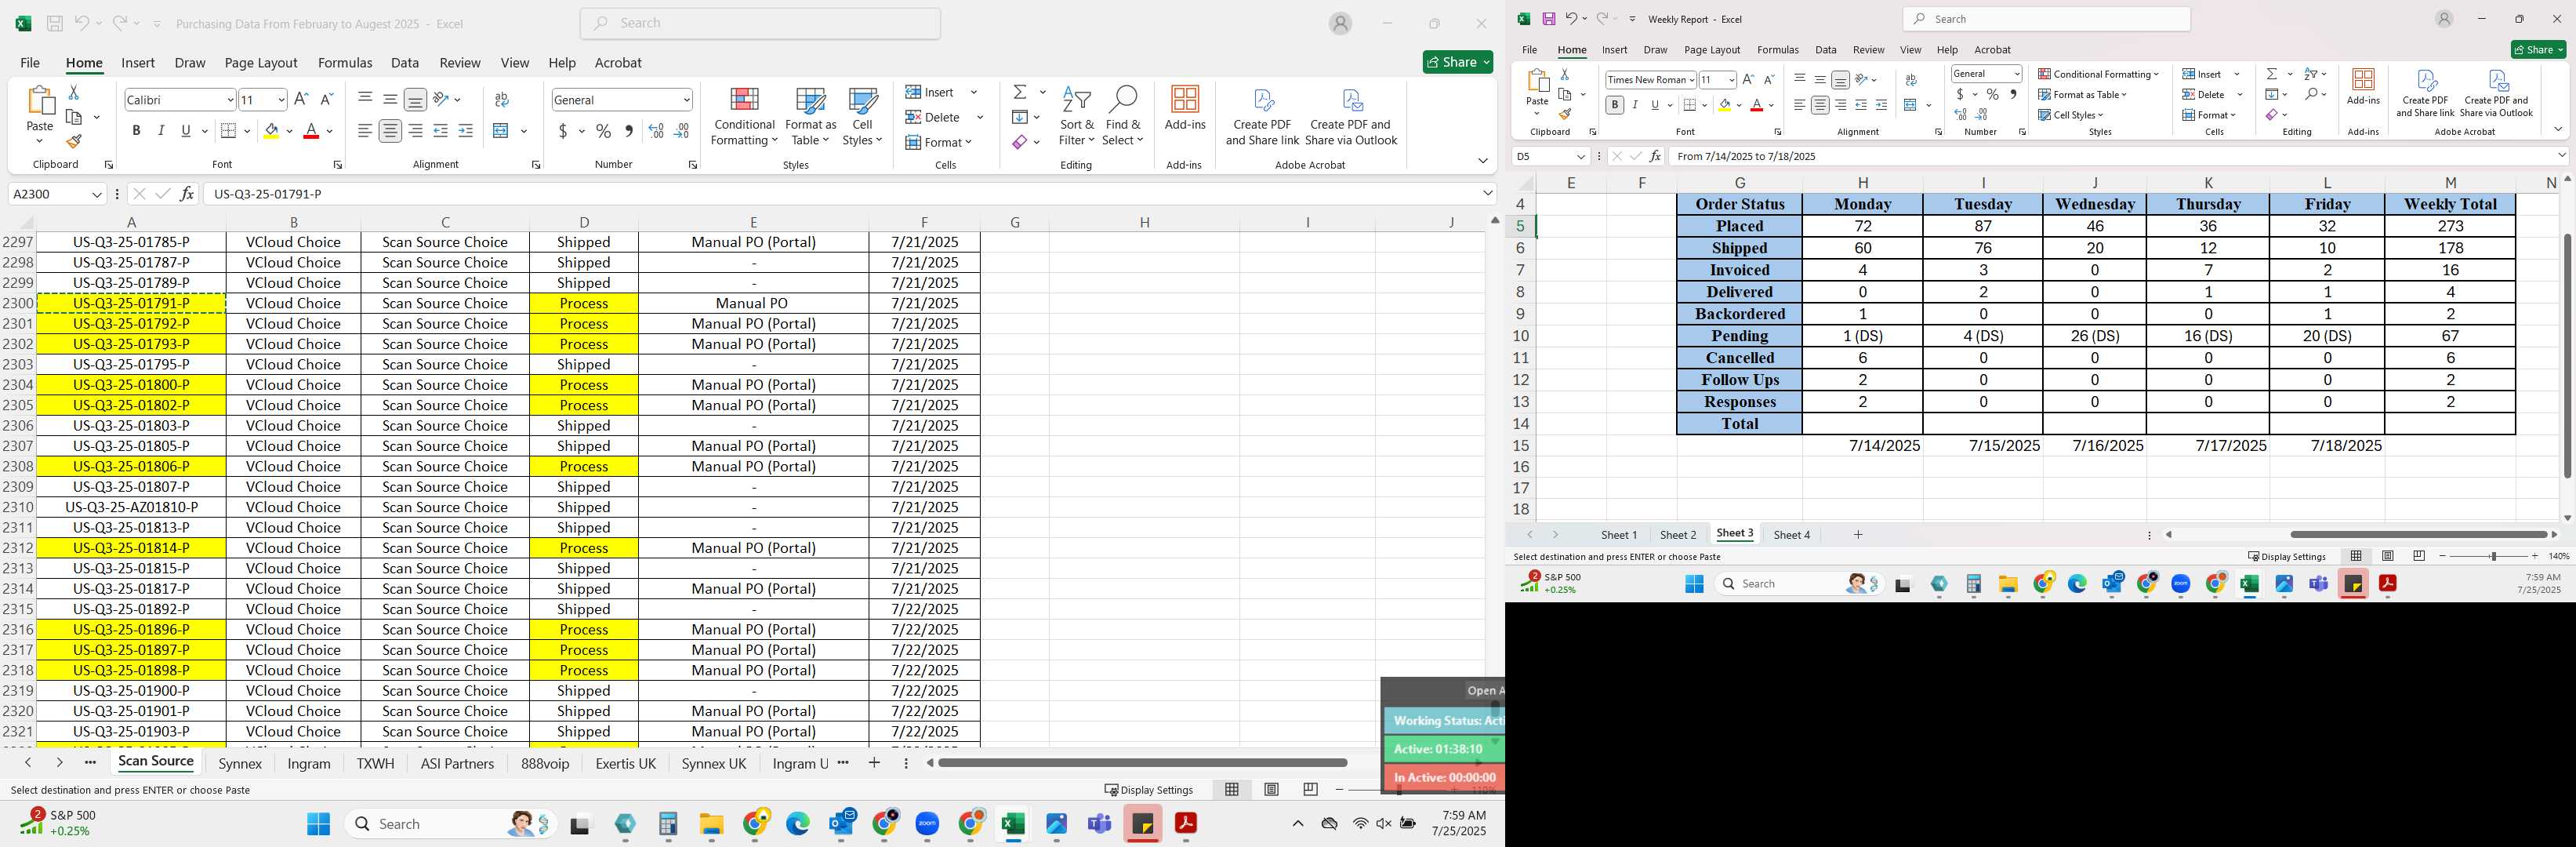2576x847 pixels.
Task: Expand Name Box dropdown showing A2300
Action: pos(97,194)
